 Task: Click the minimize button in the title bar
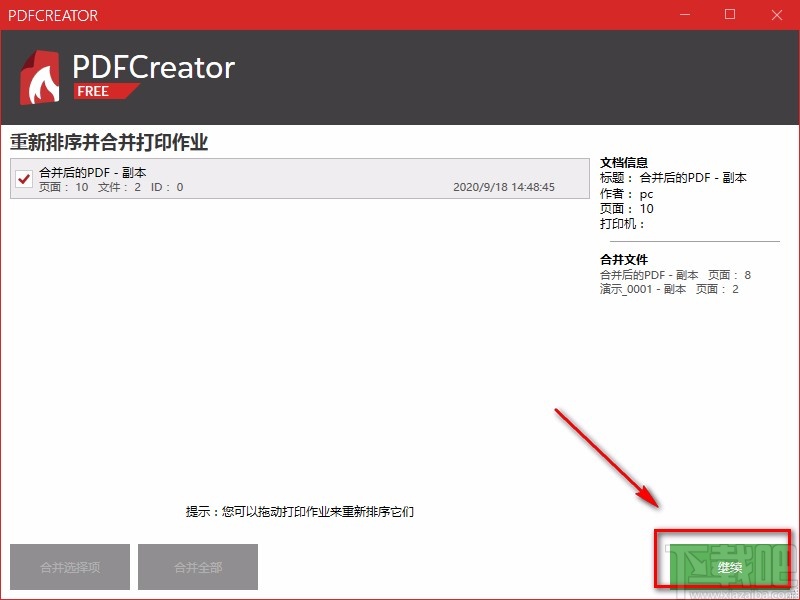pos(684,15)
